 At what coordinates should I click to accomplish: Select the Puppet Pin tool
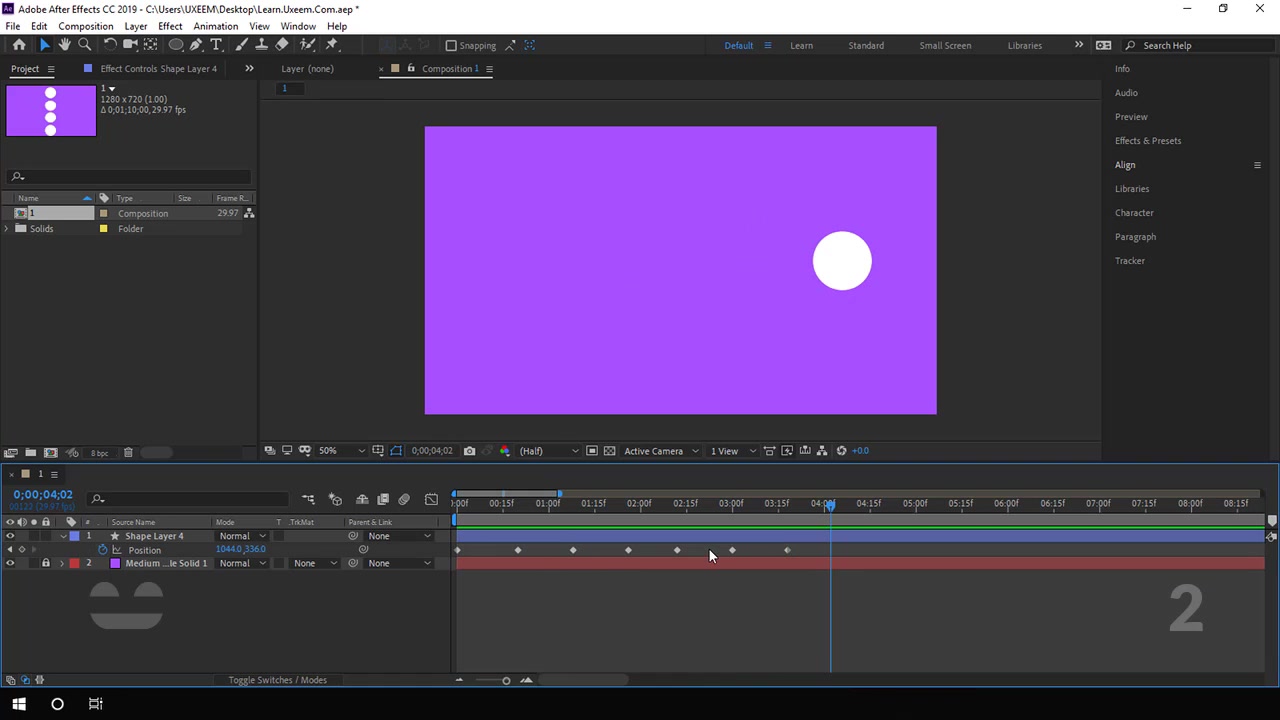pyautogui.click(x=332, y=45)
